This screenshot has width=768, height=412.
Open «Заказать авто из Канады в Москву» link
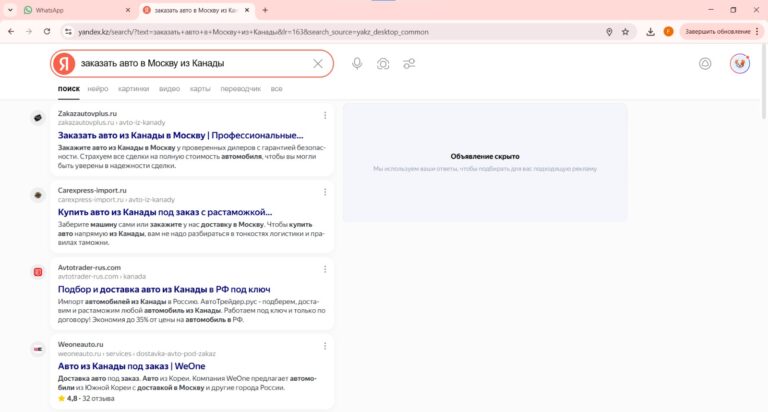[x=180, y=135]
